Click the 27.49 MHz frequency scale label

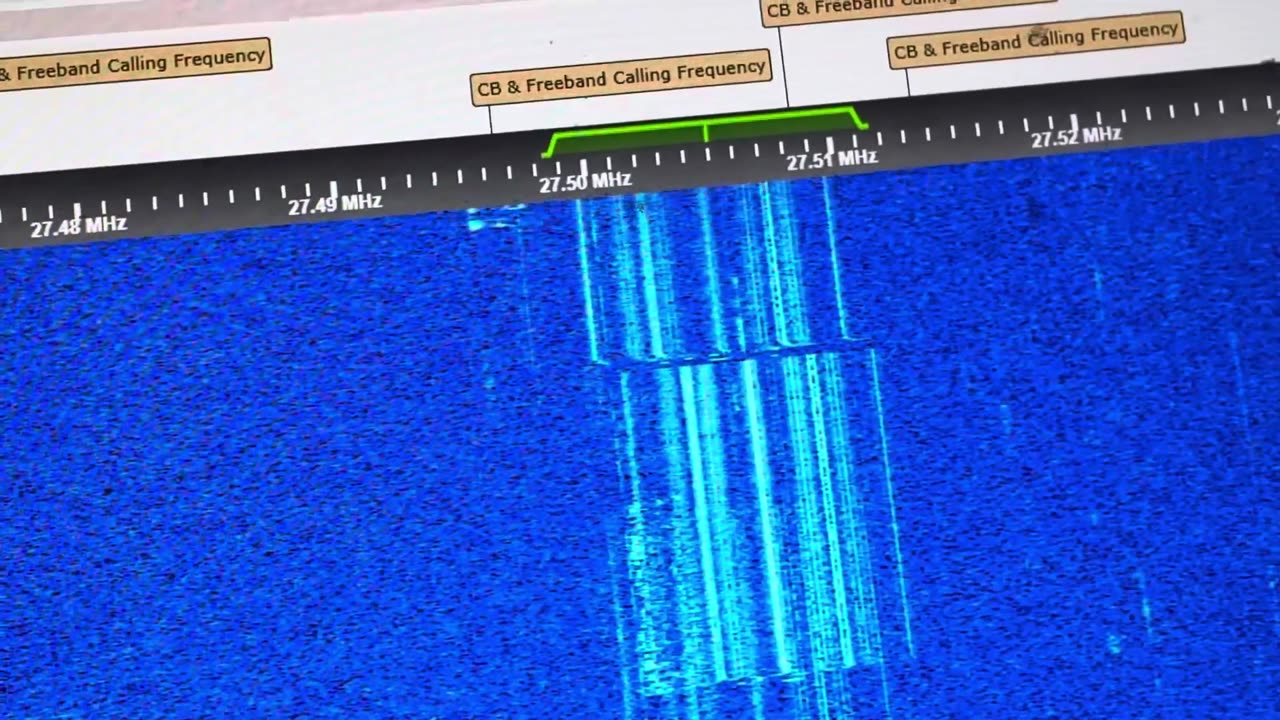(x=335, y=204)
